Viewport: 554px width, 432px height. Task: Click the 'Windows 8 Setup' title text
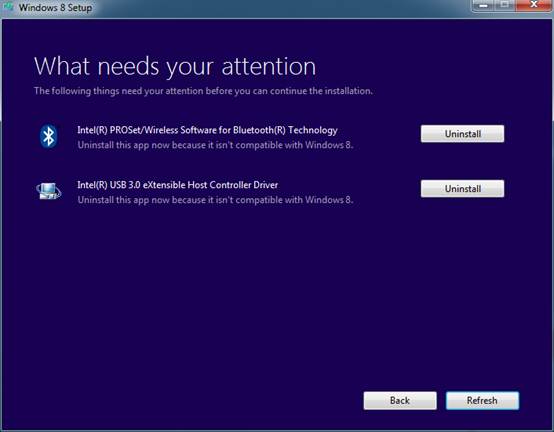tap(55, 7)
